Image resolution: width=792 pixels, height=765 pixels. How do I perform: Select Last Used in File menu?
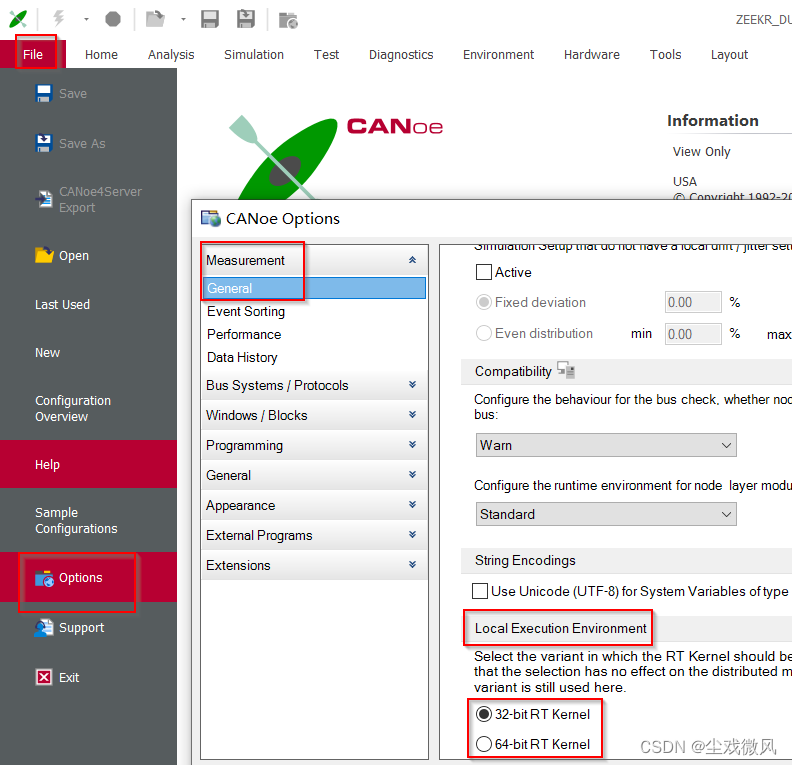pyautogui.click(x=62, y=304)
